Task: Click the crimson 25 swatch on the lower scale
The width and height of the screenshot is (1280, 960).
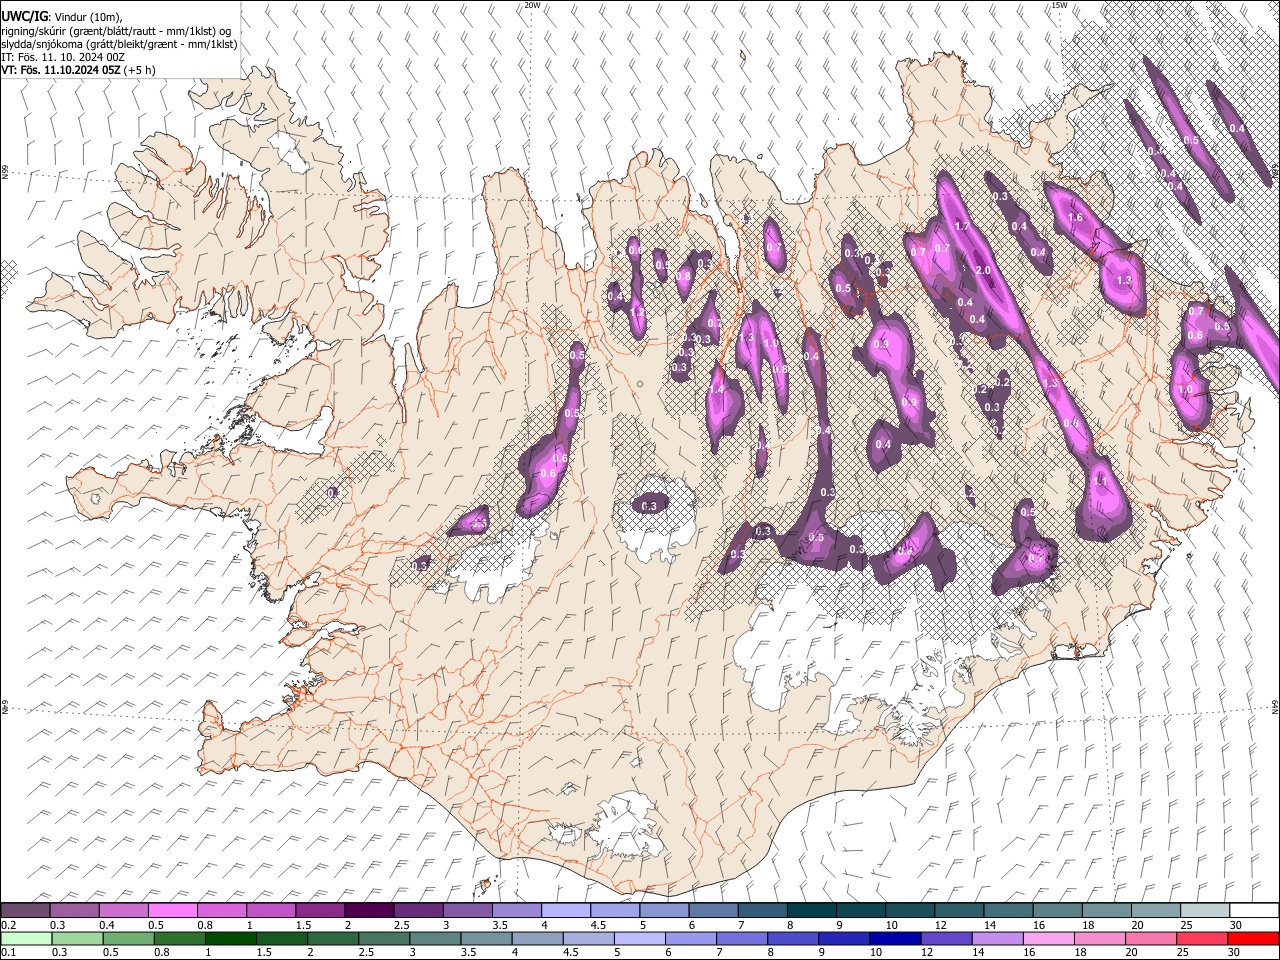Action: [x=1200, y=938]
